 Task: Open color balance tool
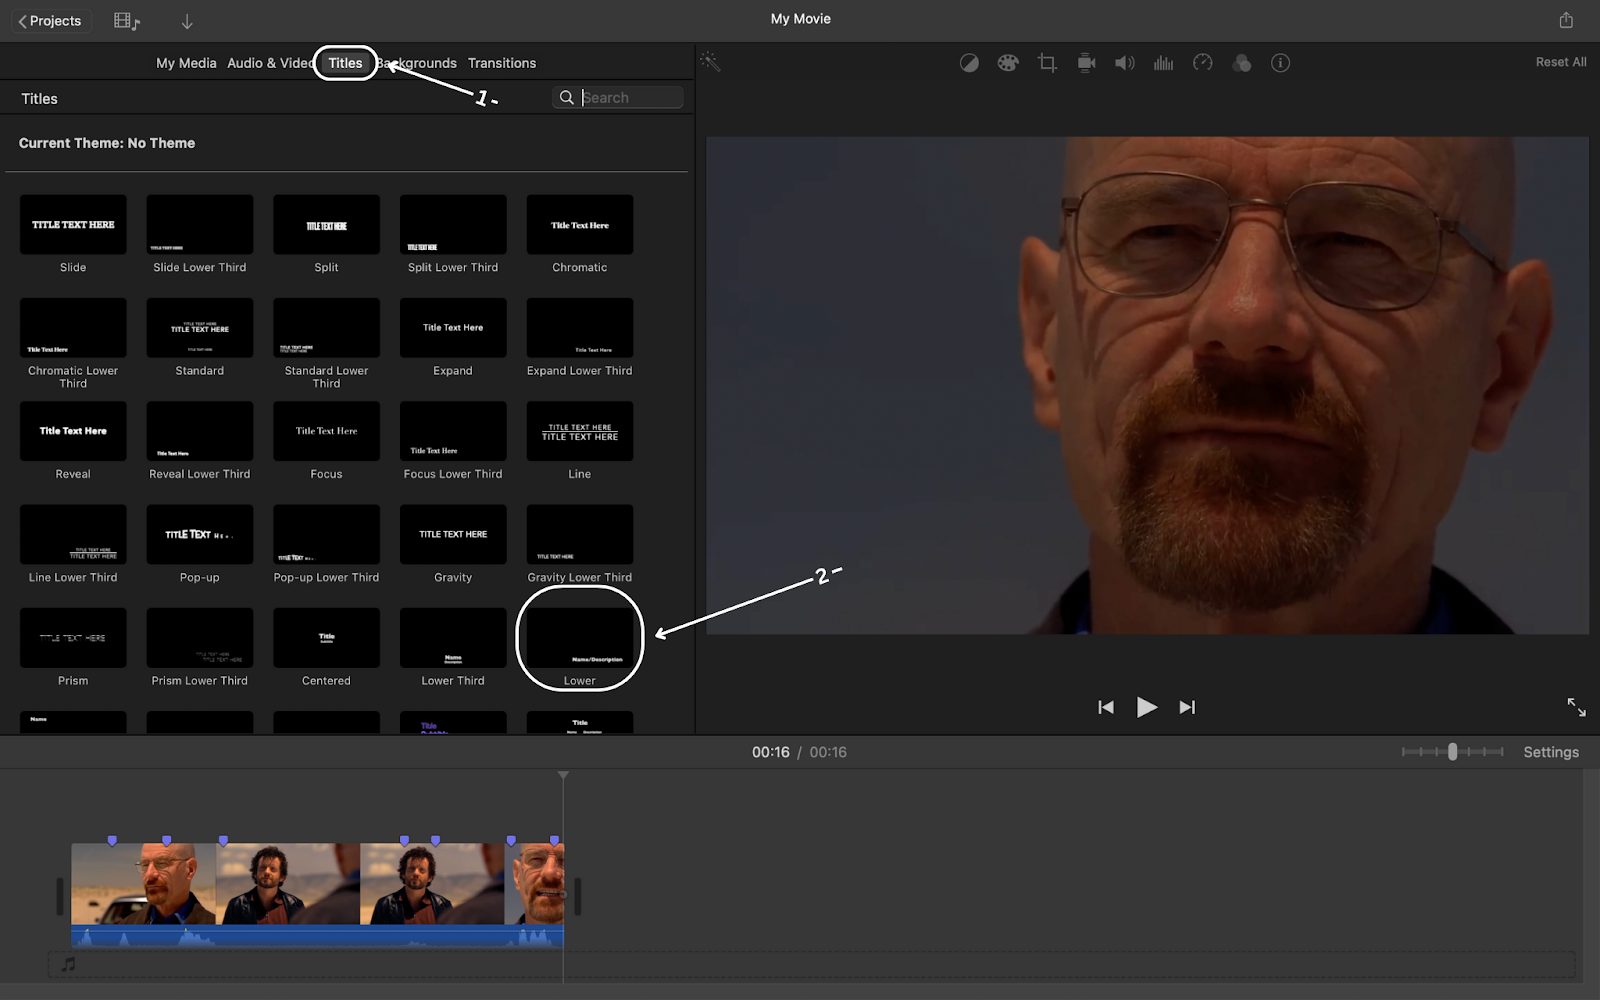point(969,63)
